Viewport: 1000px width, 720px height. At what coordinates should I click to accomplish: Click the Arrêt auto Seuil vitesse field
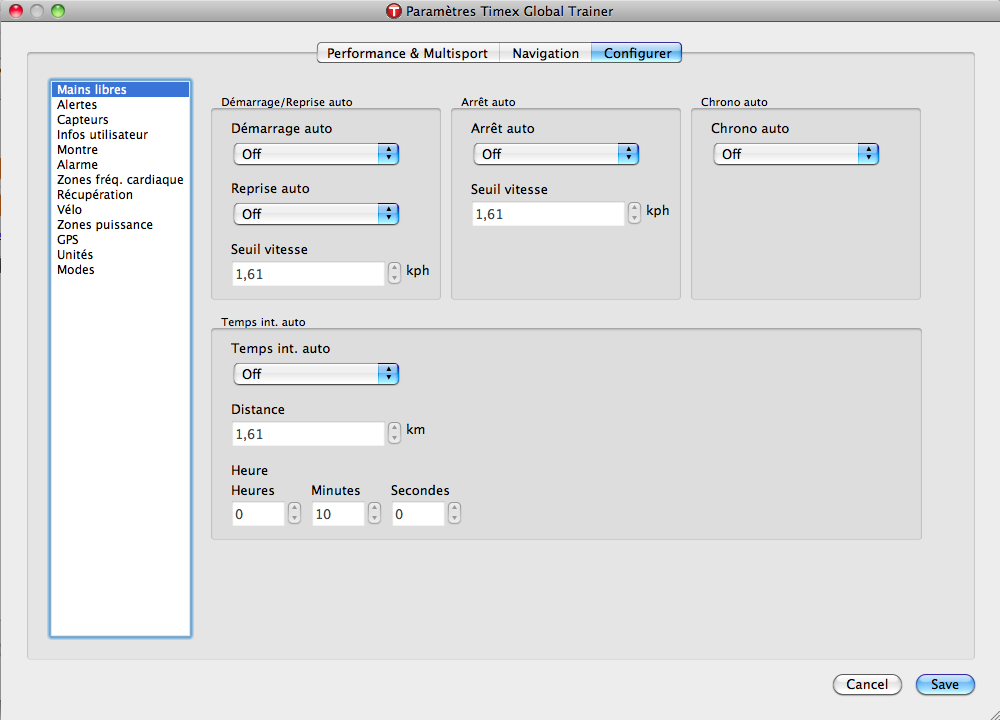coord(548,214)
